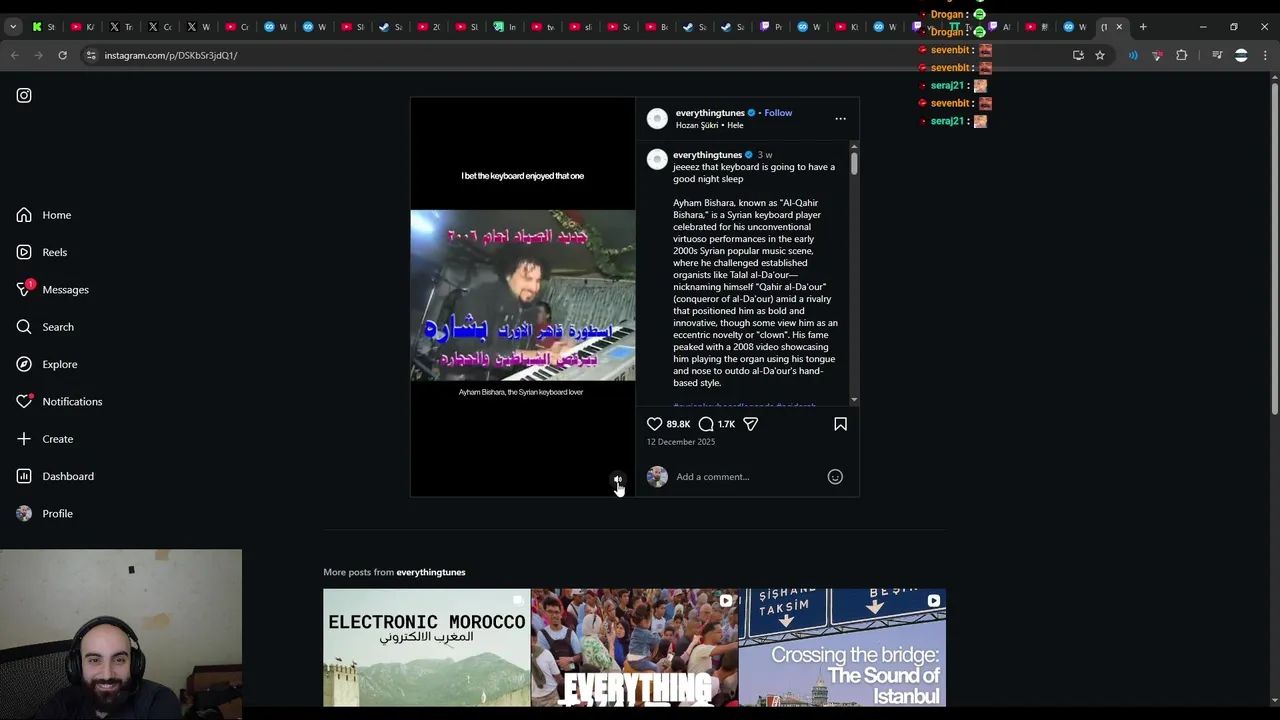Viewport: 1280px width, 720px height.
Task: Click the keyboard player video
Action: click(x=522, y=295)
